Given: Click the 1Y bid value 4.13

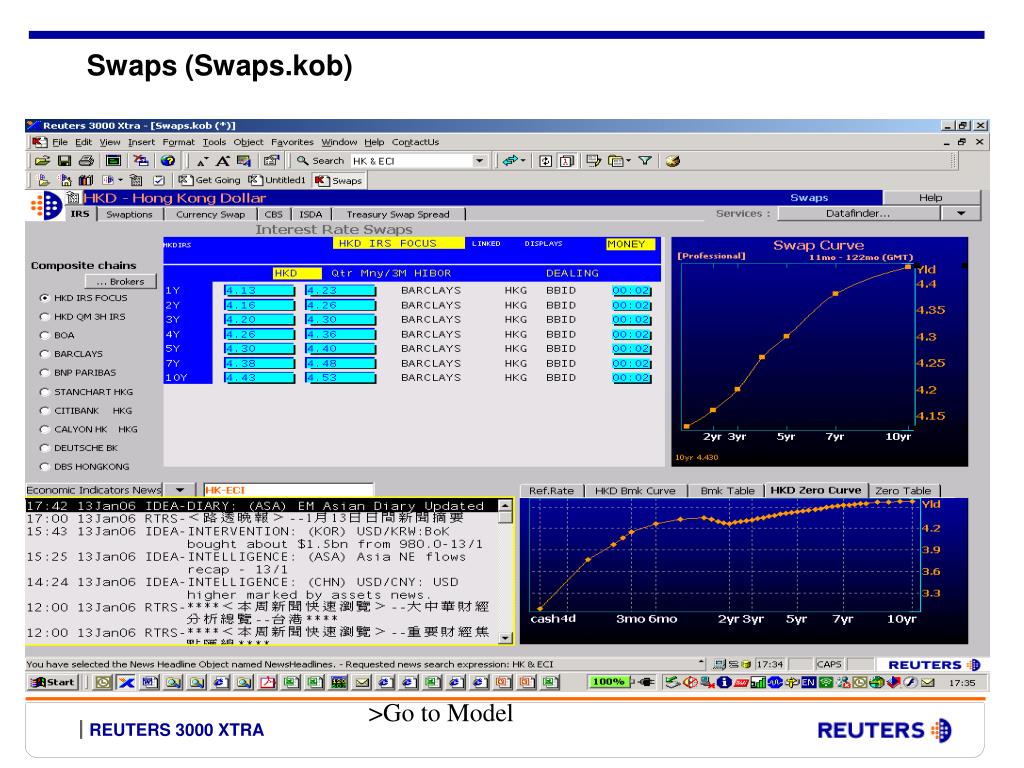Looking at the screenshot, I should (x=259, y=291).
